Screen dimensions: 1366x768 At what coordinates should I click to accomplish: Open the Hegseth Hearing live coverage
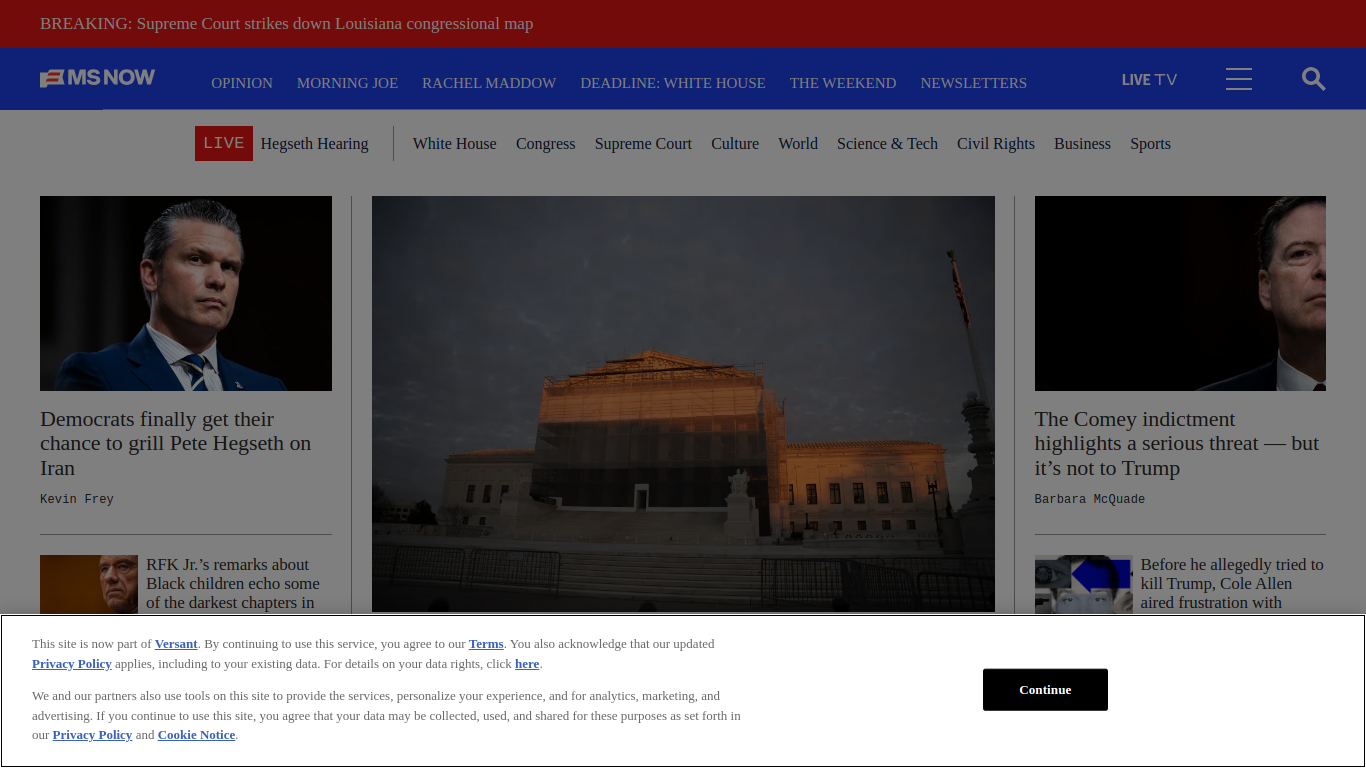(x=314, y=144)
